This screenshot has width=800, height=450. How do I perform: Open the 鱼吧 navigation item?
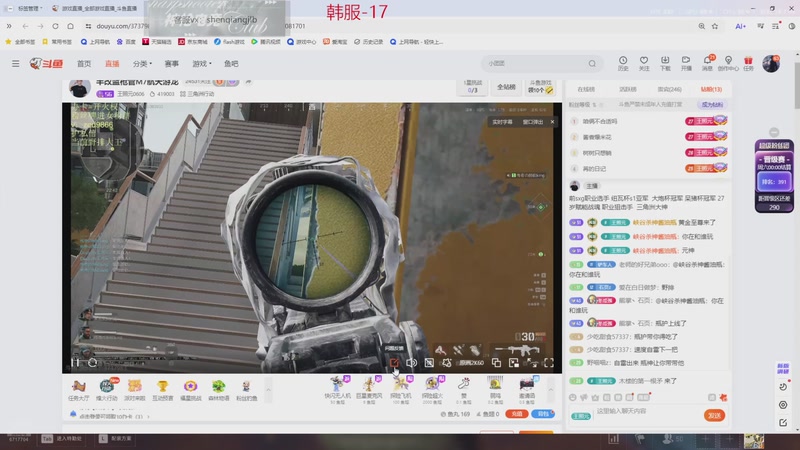click(x=231, y=64)
